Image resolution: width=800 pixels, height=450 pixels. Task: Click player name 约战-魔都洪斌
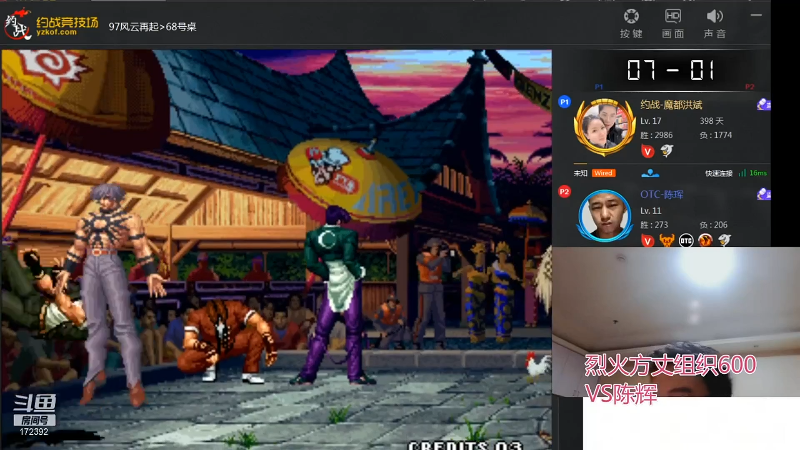671,105
